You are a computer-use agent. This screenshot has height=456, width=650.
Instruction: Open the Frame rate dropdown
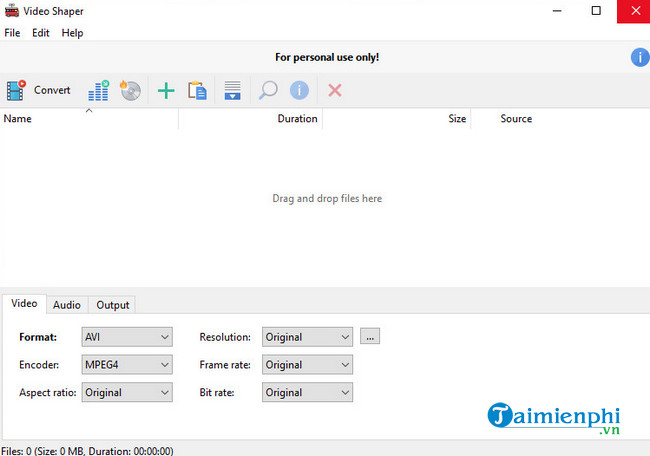307,365
